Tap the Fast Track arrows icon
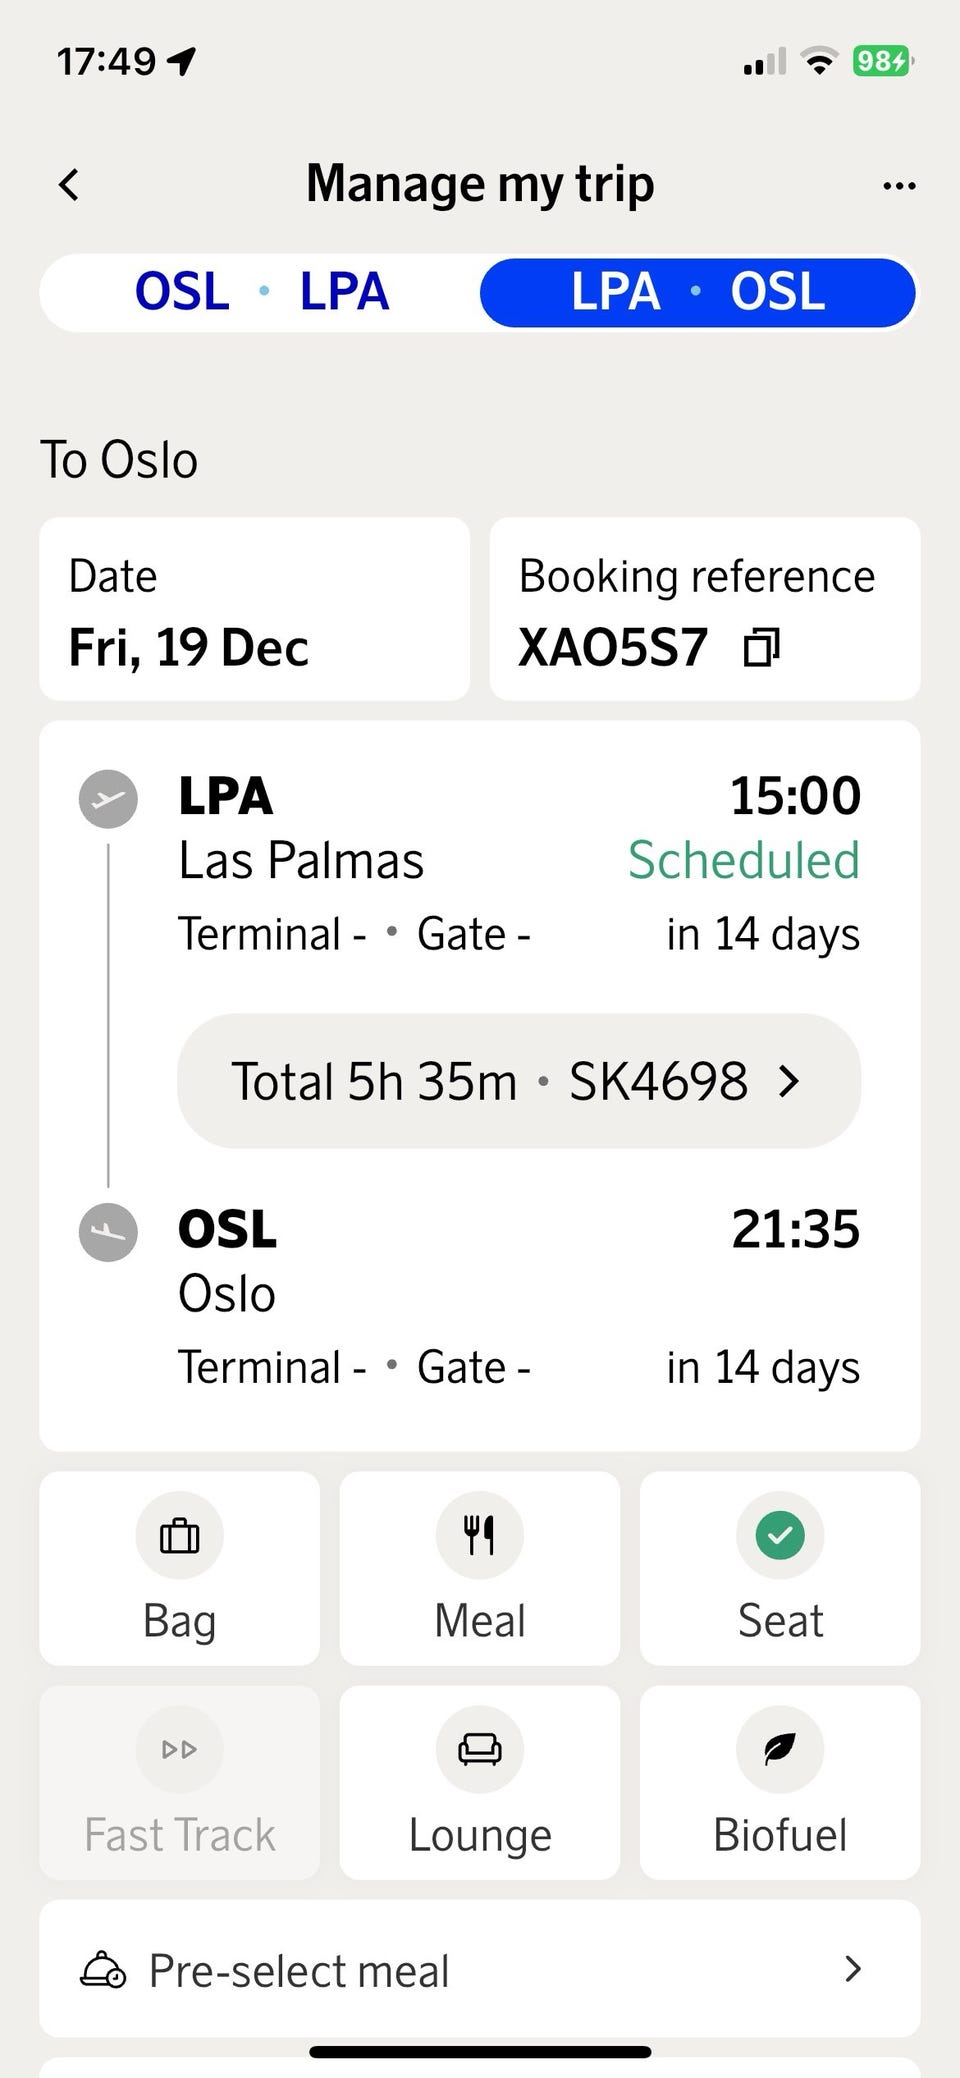This screenshot has height=2078, width=960. click(180, 1749)
